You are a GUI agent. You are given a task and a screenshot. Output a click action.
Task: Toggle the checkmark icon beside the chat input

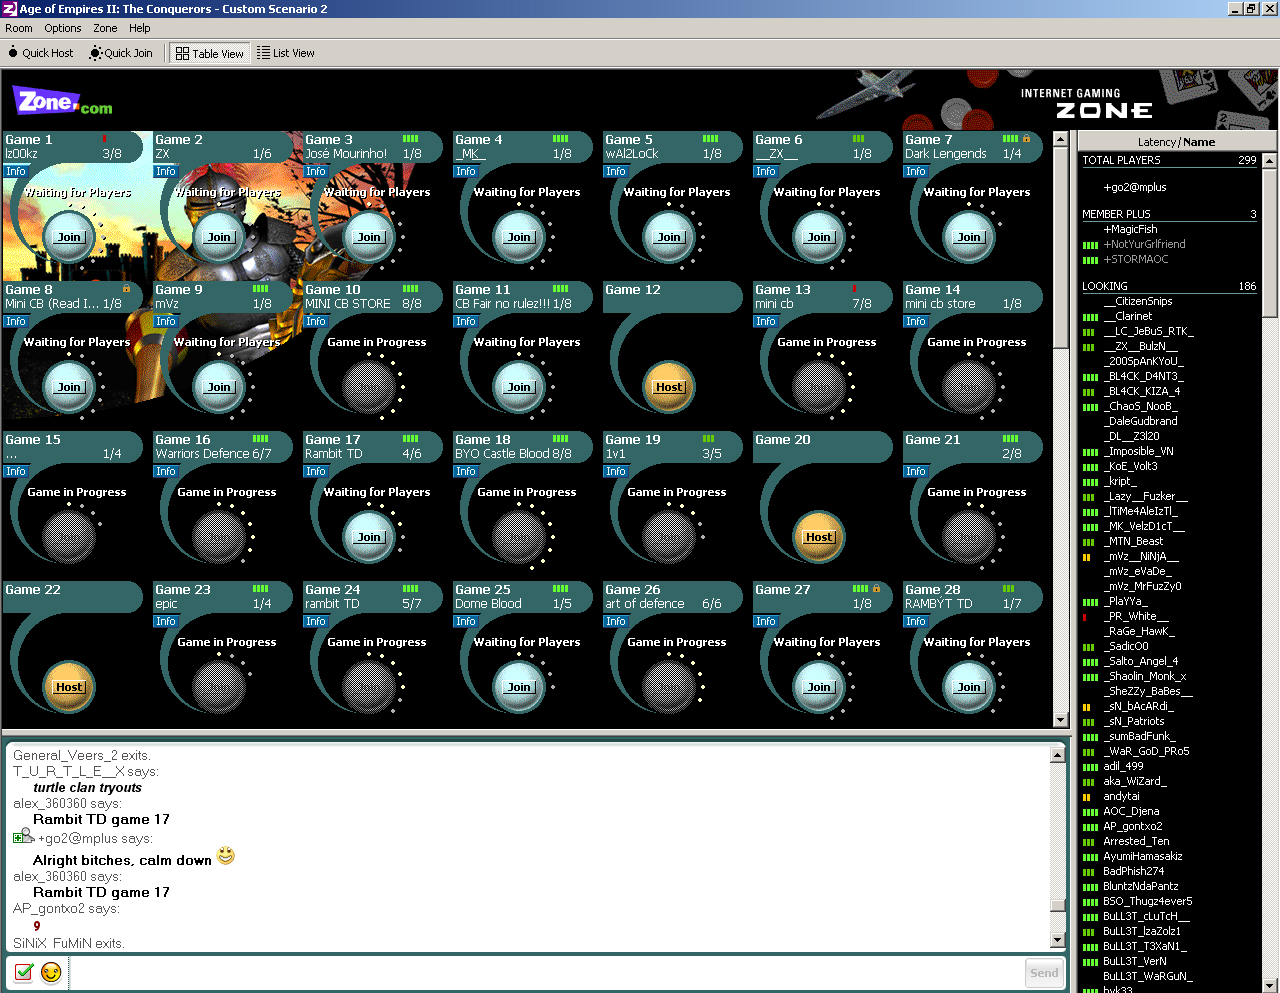point(24,971)
